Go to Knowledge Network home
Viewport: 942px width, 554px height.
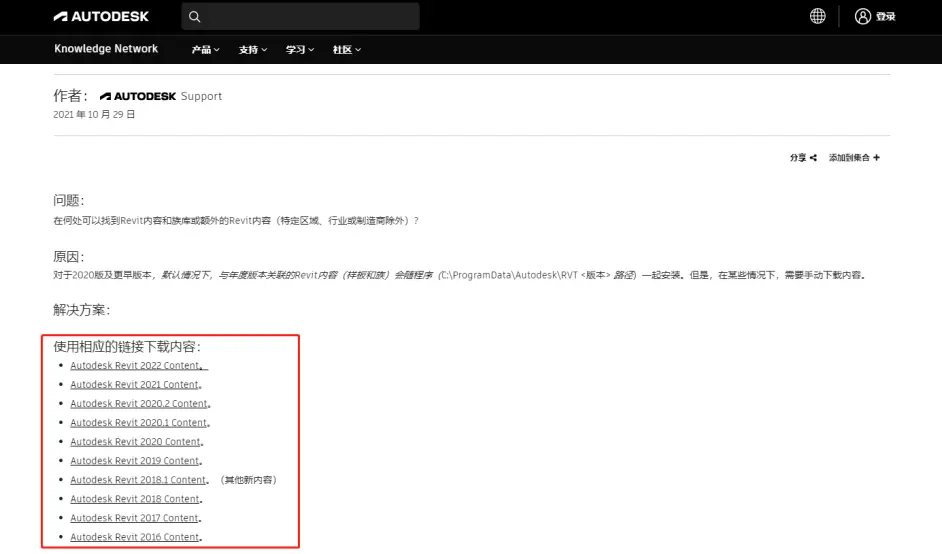[106, 49]
